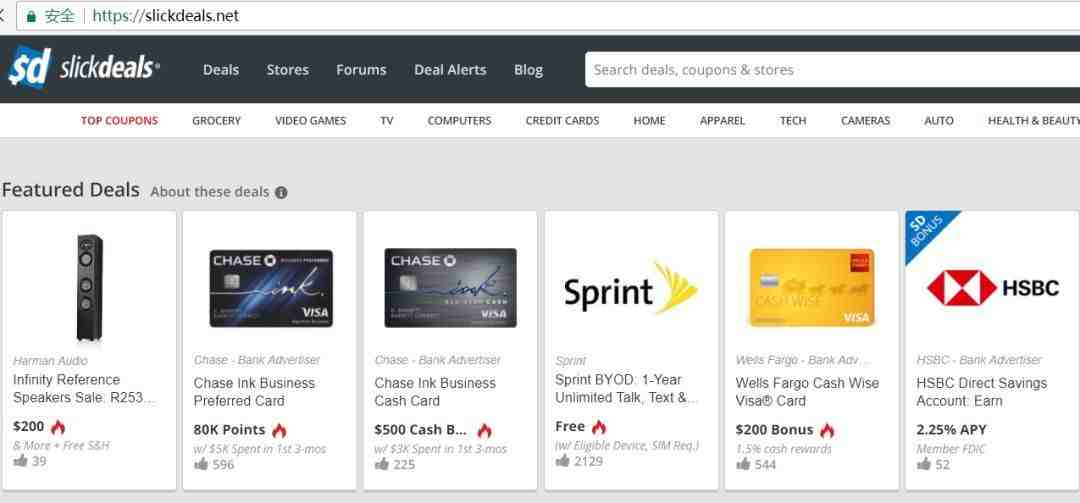Open Sprint BYOD 1-Year Unlimited title
1080x503 pixels.
coord(627,389)
